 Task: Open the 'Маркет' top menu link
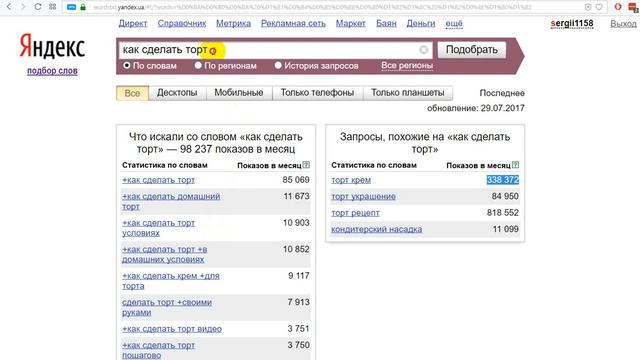click(351, 24)
